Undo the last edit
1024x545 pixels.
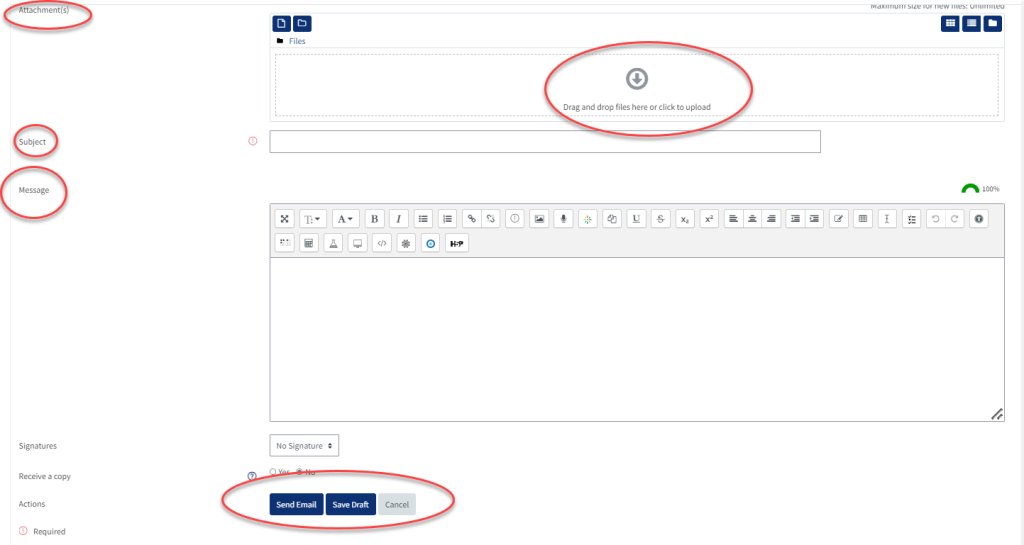coord(936,219)
